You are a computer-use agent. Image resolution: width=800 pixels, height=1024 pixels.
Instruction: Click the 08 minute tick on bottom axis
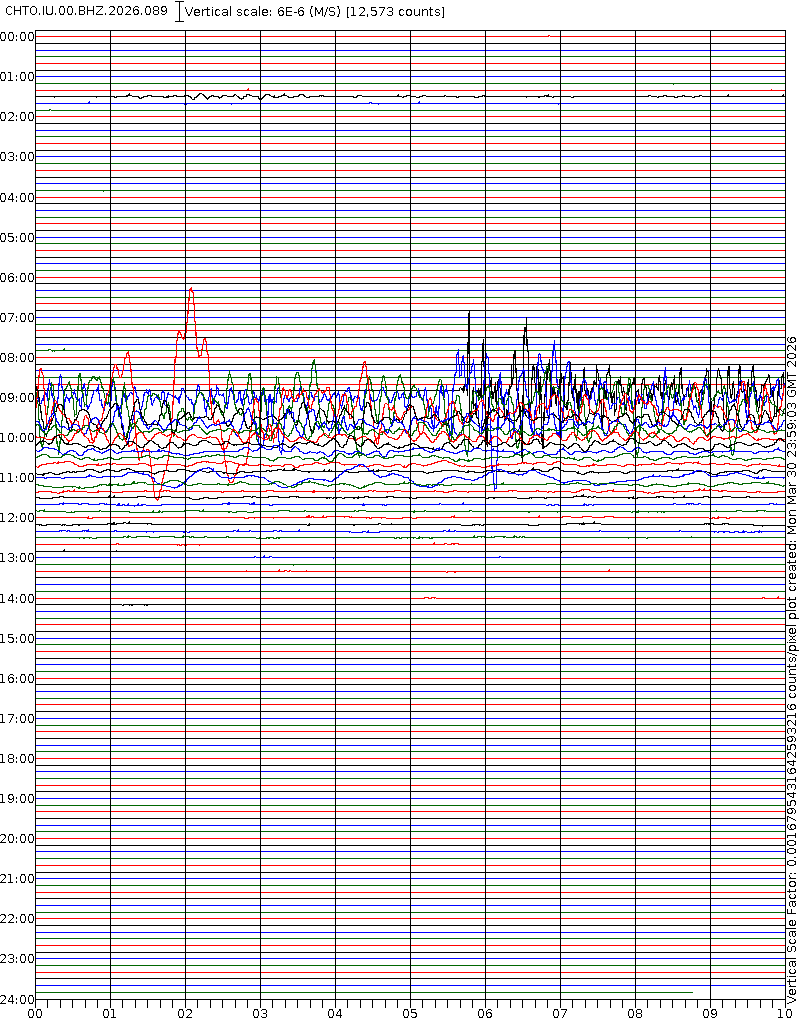click(635, 1014)
